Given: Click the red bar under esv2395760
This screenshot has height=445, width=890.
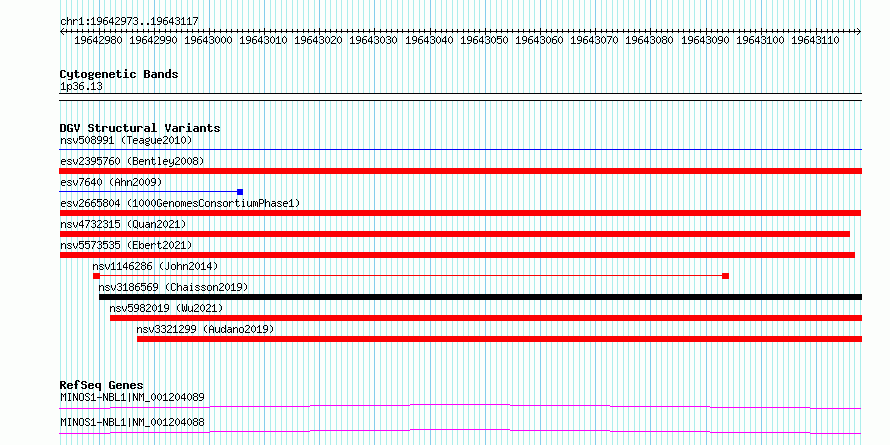Looking at the screenshot, I should (460, 171).
